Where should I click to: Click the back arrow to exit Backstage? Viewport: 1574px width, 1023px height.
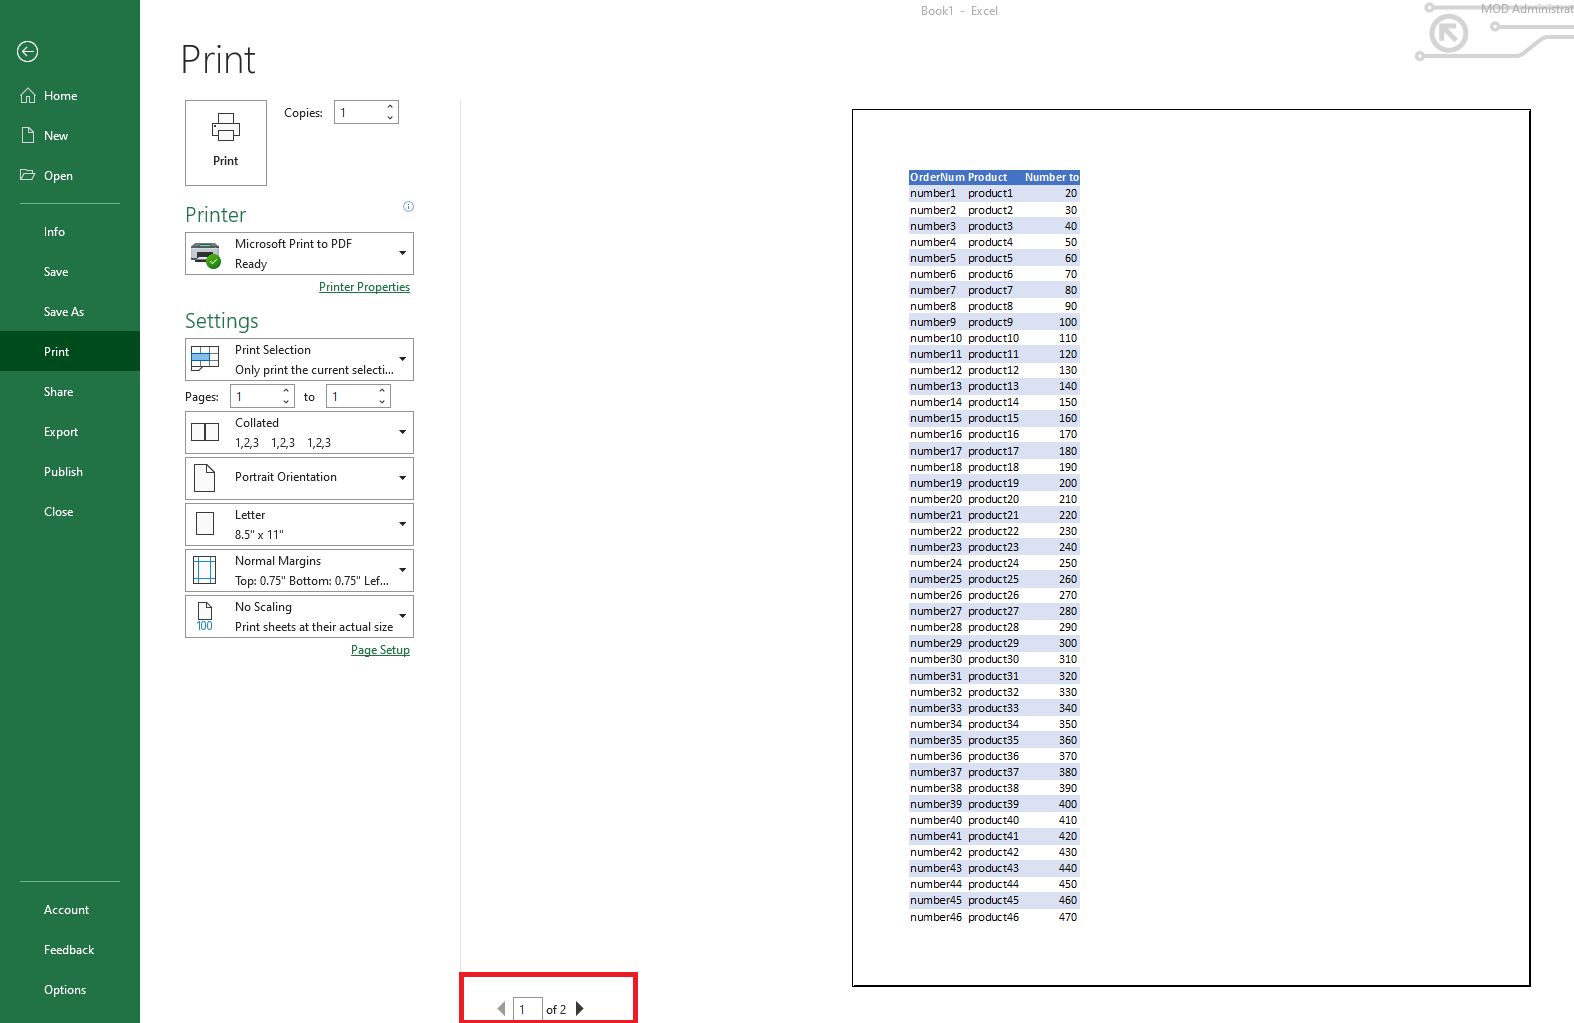pos(28,52)
